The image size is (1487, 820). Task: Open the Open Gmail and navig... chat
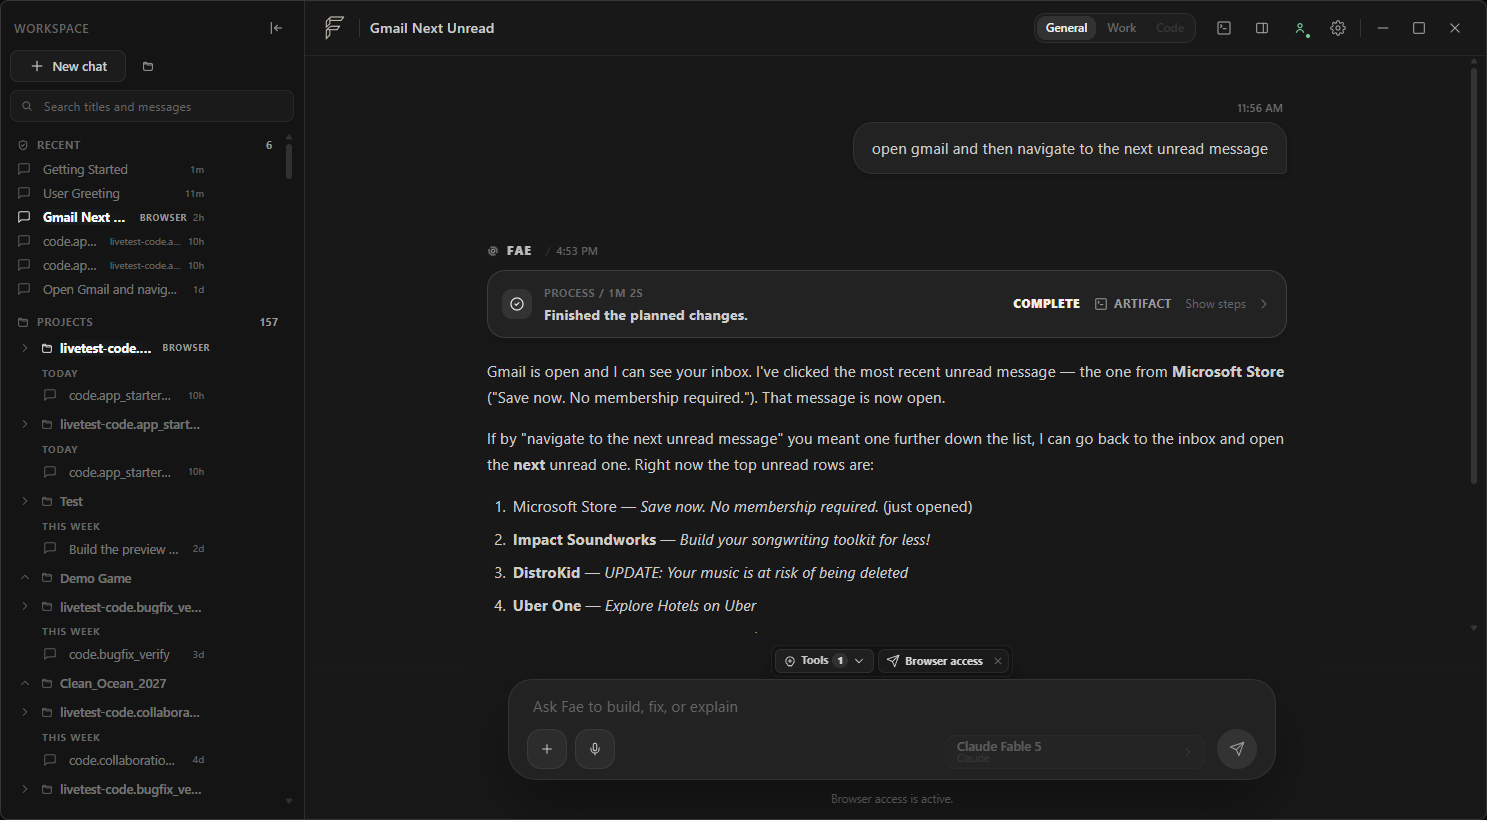point(112,289)
